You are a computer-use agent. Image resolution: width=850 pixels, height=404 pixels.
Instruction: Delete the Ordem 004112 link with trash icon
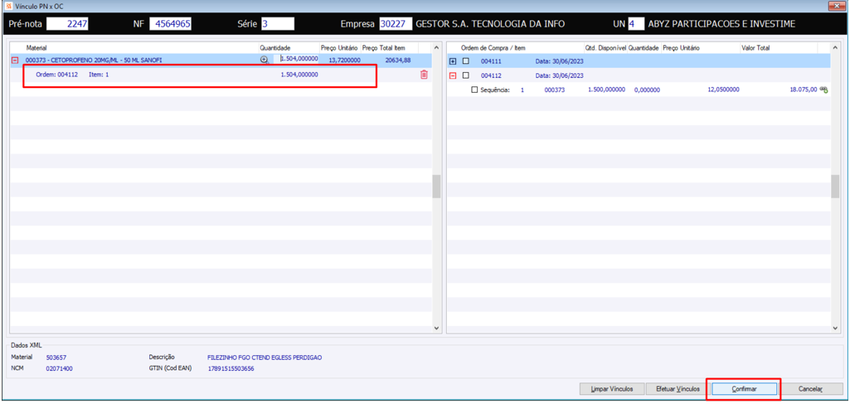coord(424,75)
